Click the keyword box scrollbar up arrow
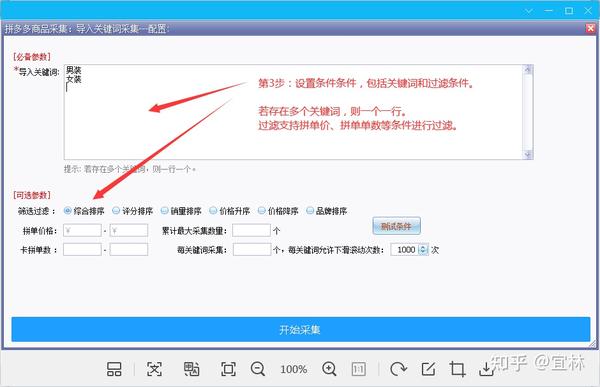The width and height of the screenshot is (600, 387). [528, 69]
